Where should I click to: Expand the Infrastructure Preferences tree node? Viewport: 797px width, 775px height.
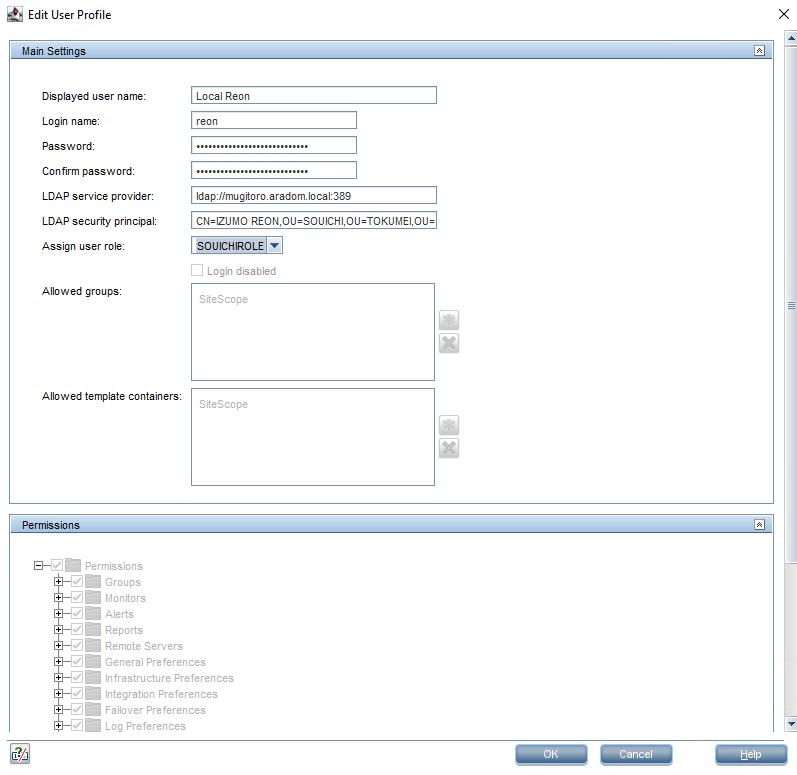pyautogui.click(x=58, y=677)
